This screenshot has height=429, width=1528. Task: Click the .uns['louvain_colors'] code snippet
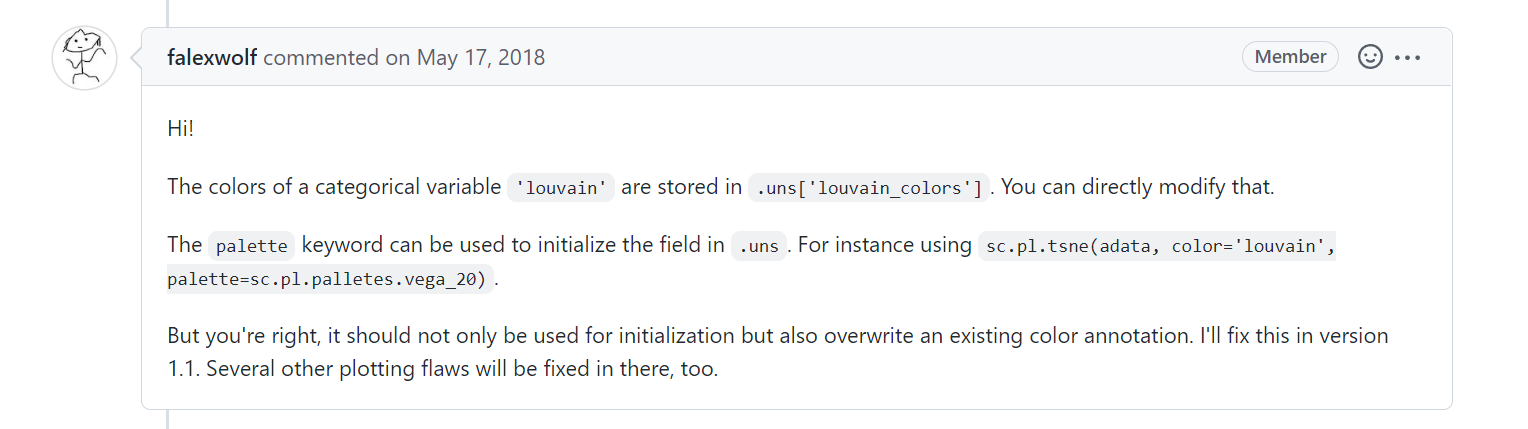869,188
